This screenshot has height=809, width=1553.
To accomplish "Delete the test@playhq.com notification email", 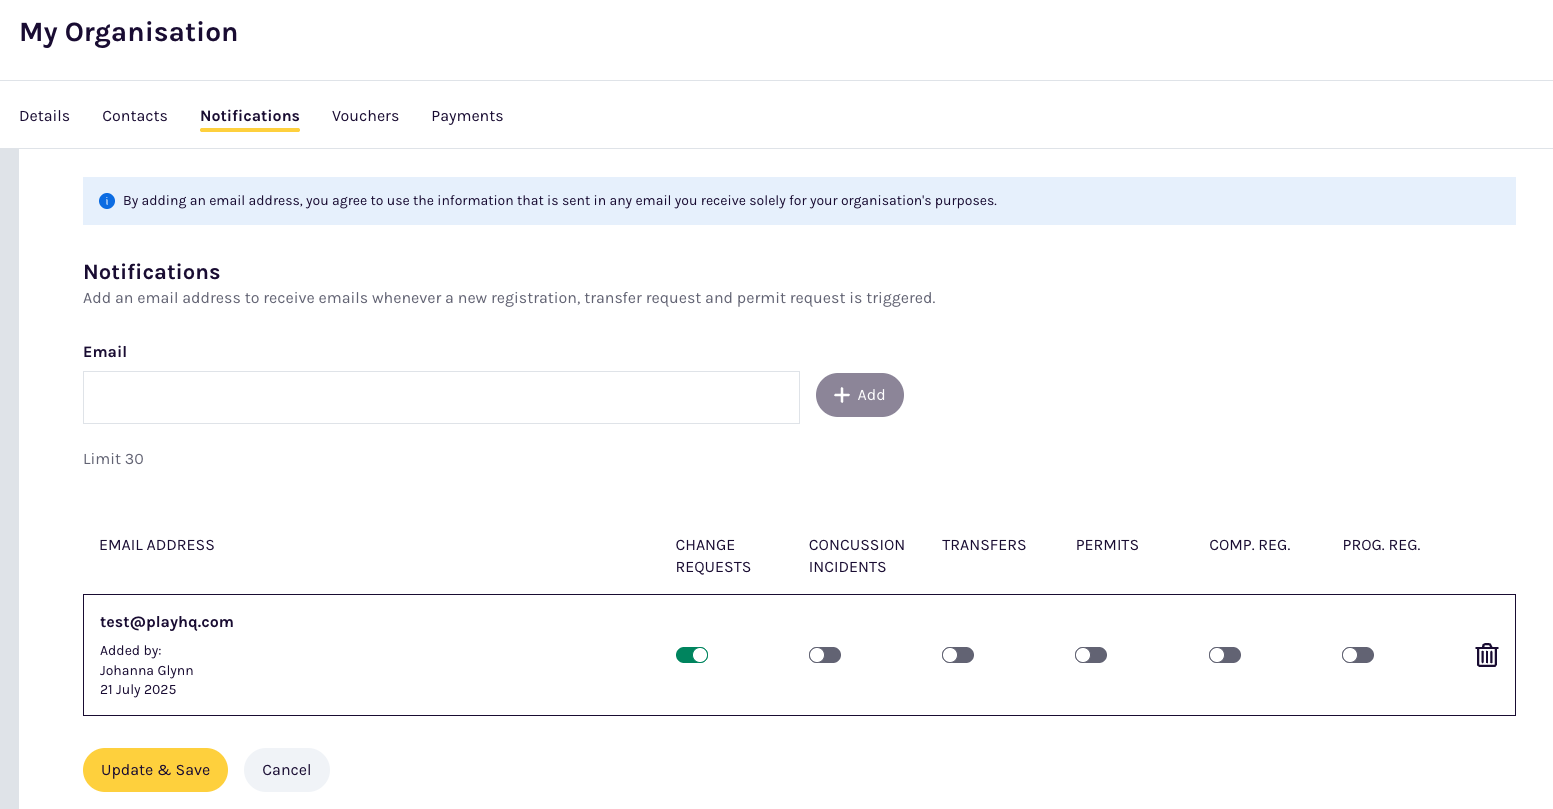I will [1486, 655].
